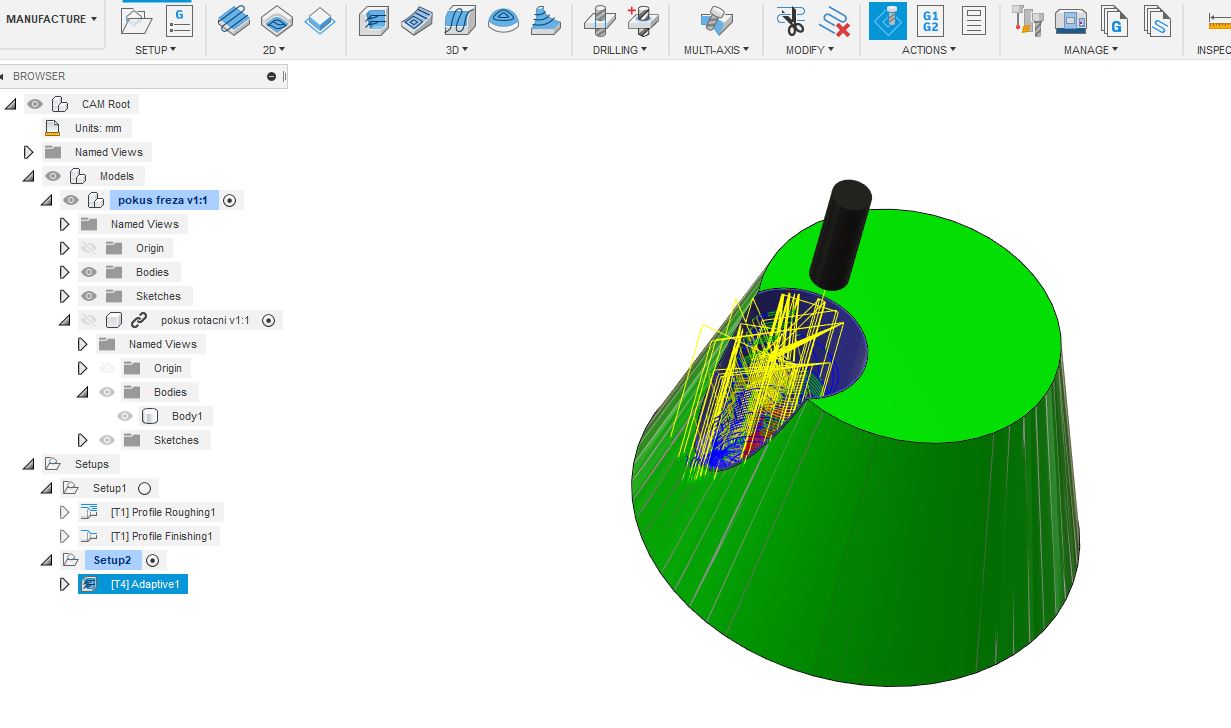Show the hidden Origin folder under pokus freza
The image size is (1231, 728).
89,248
